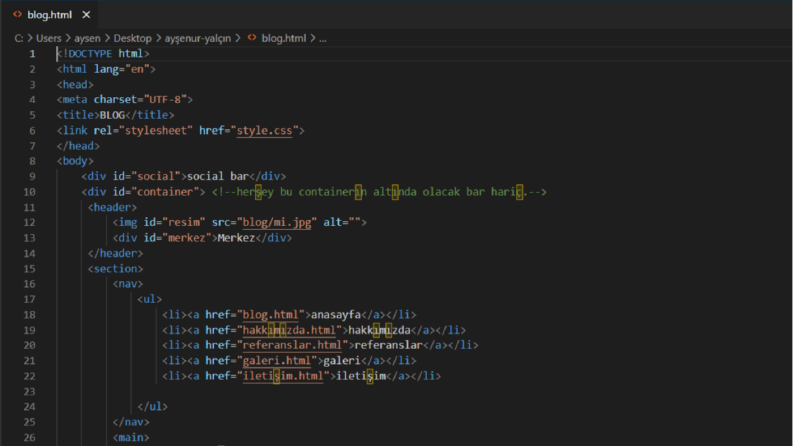The width and height of the screenshot is (793, 446).
Task: Click the rel="stylesheet" attribute
Action: pyautogui.click(x=143, y=130)
